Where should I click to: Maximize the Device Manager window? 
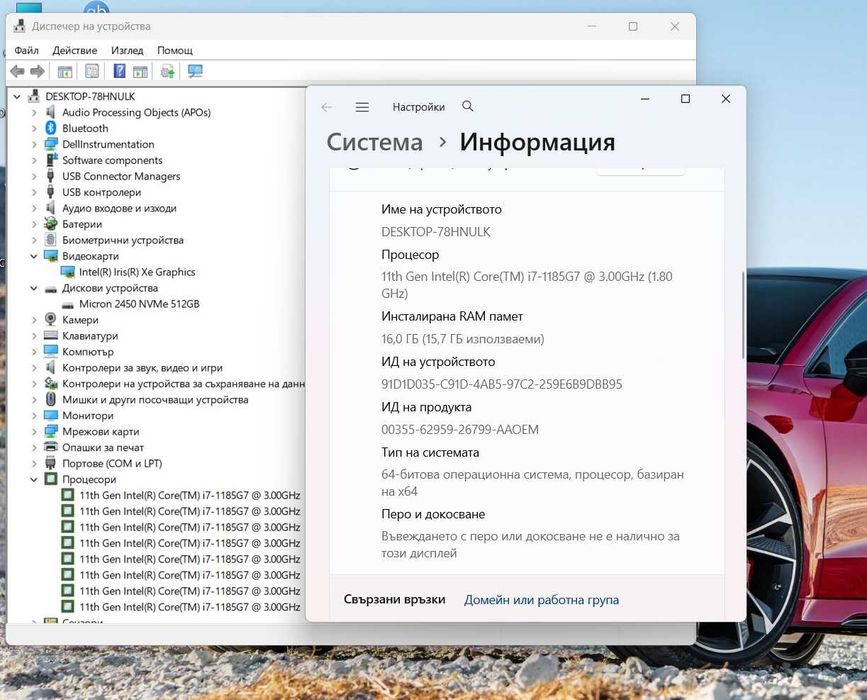[633, 27]
